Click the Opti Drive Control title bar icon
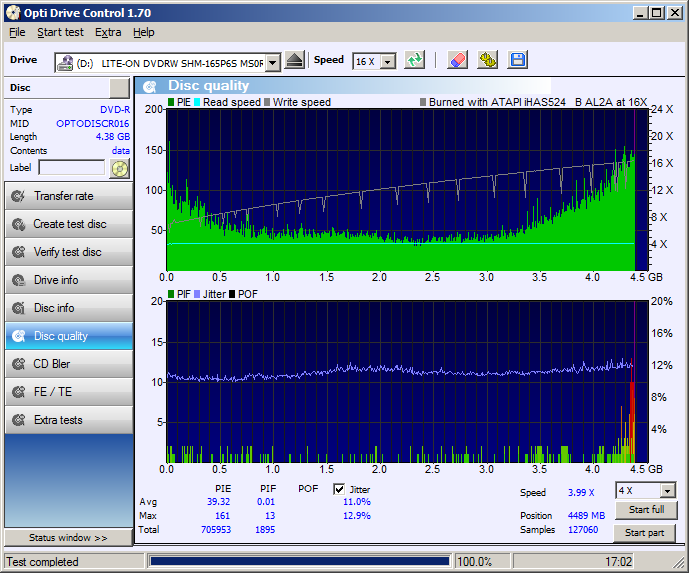Image resolution: width=689 pixels, height=573 pixels. coord(13,13)
